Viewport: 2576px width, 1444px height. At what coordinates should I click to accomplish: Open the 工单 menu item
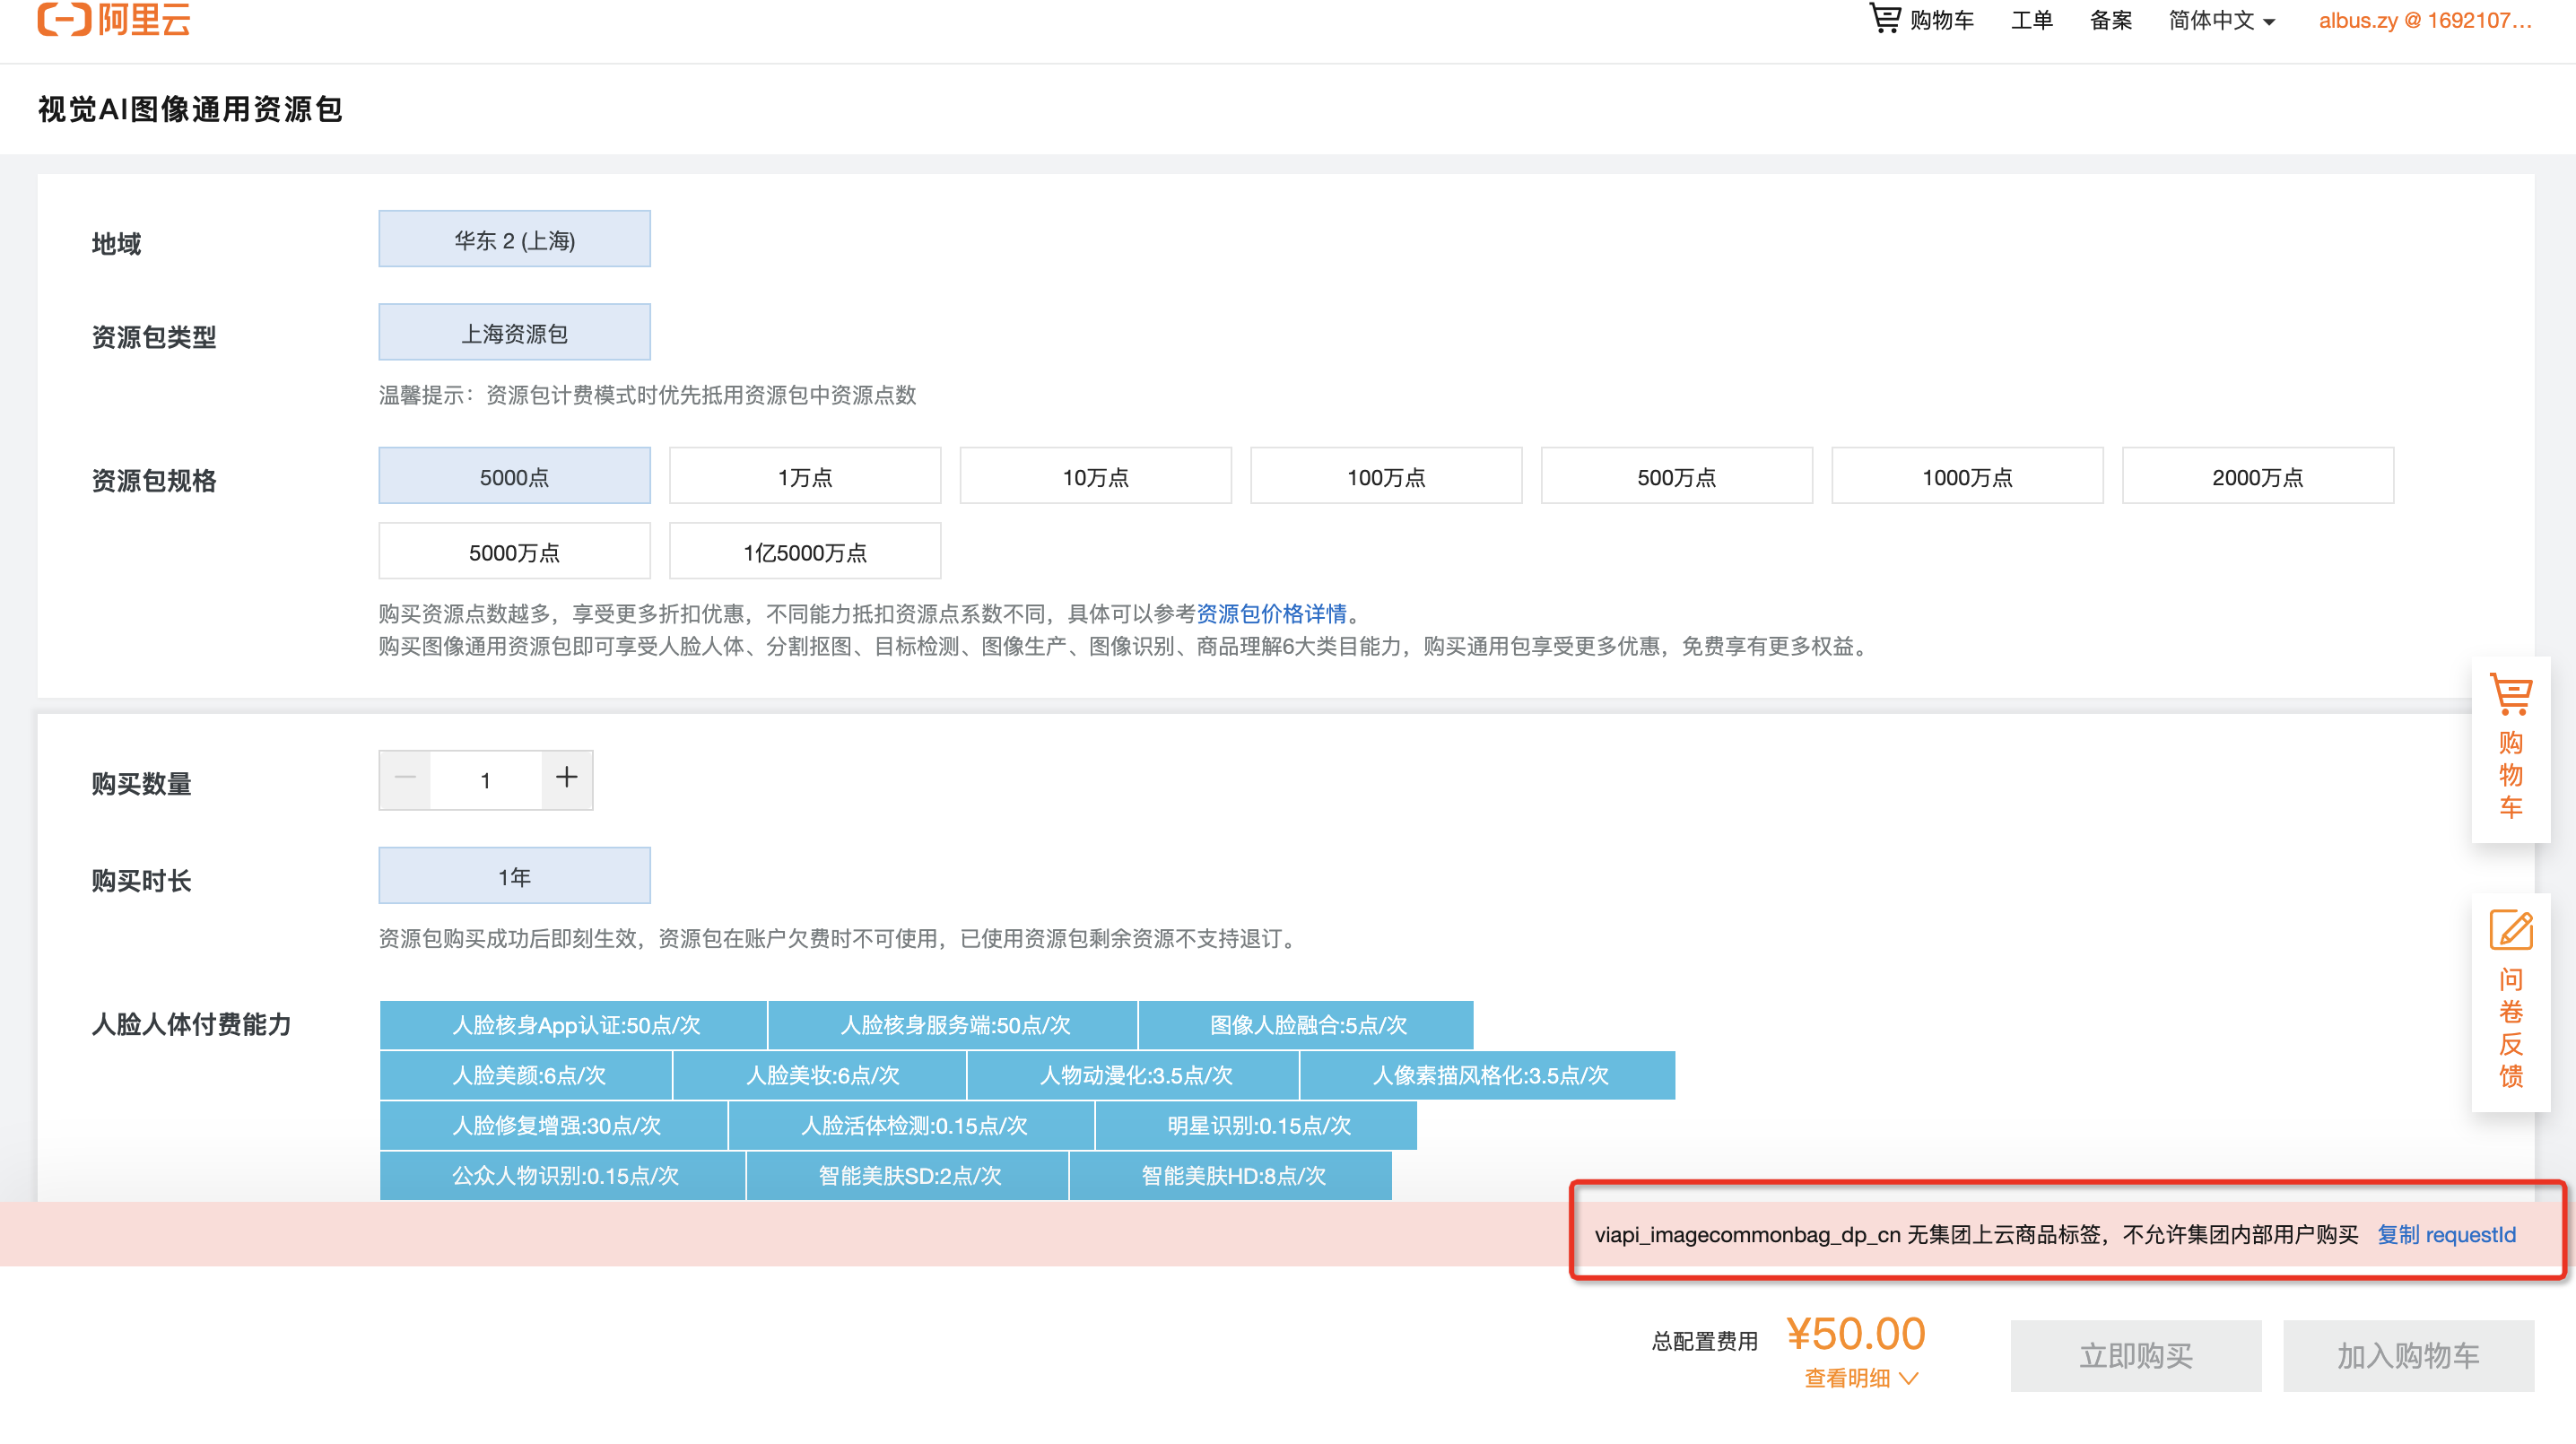point(2031,21)
